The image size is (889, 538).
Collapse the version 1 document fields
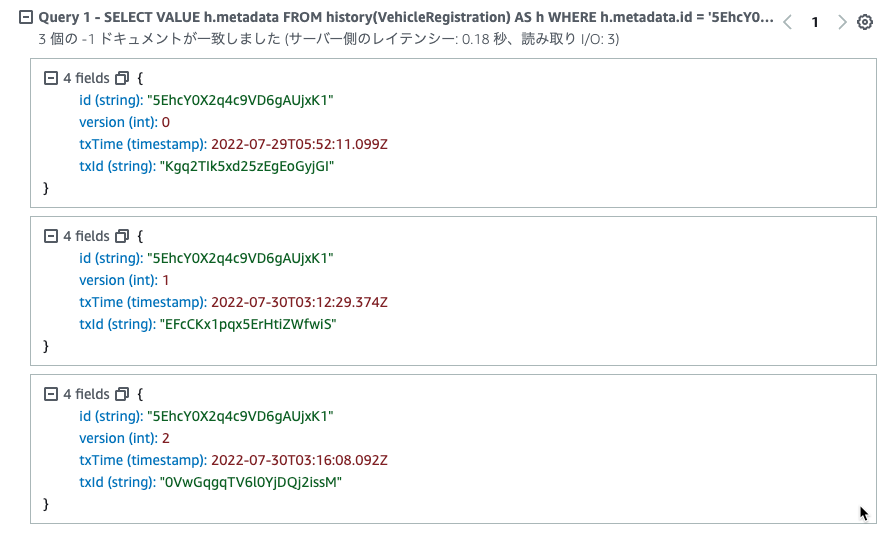tap(51, 236)
